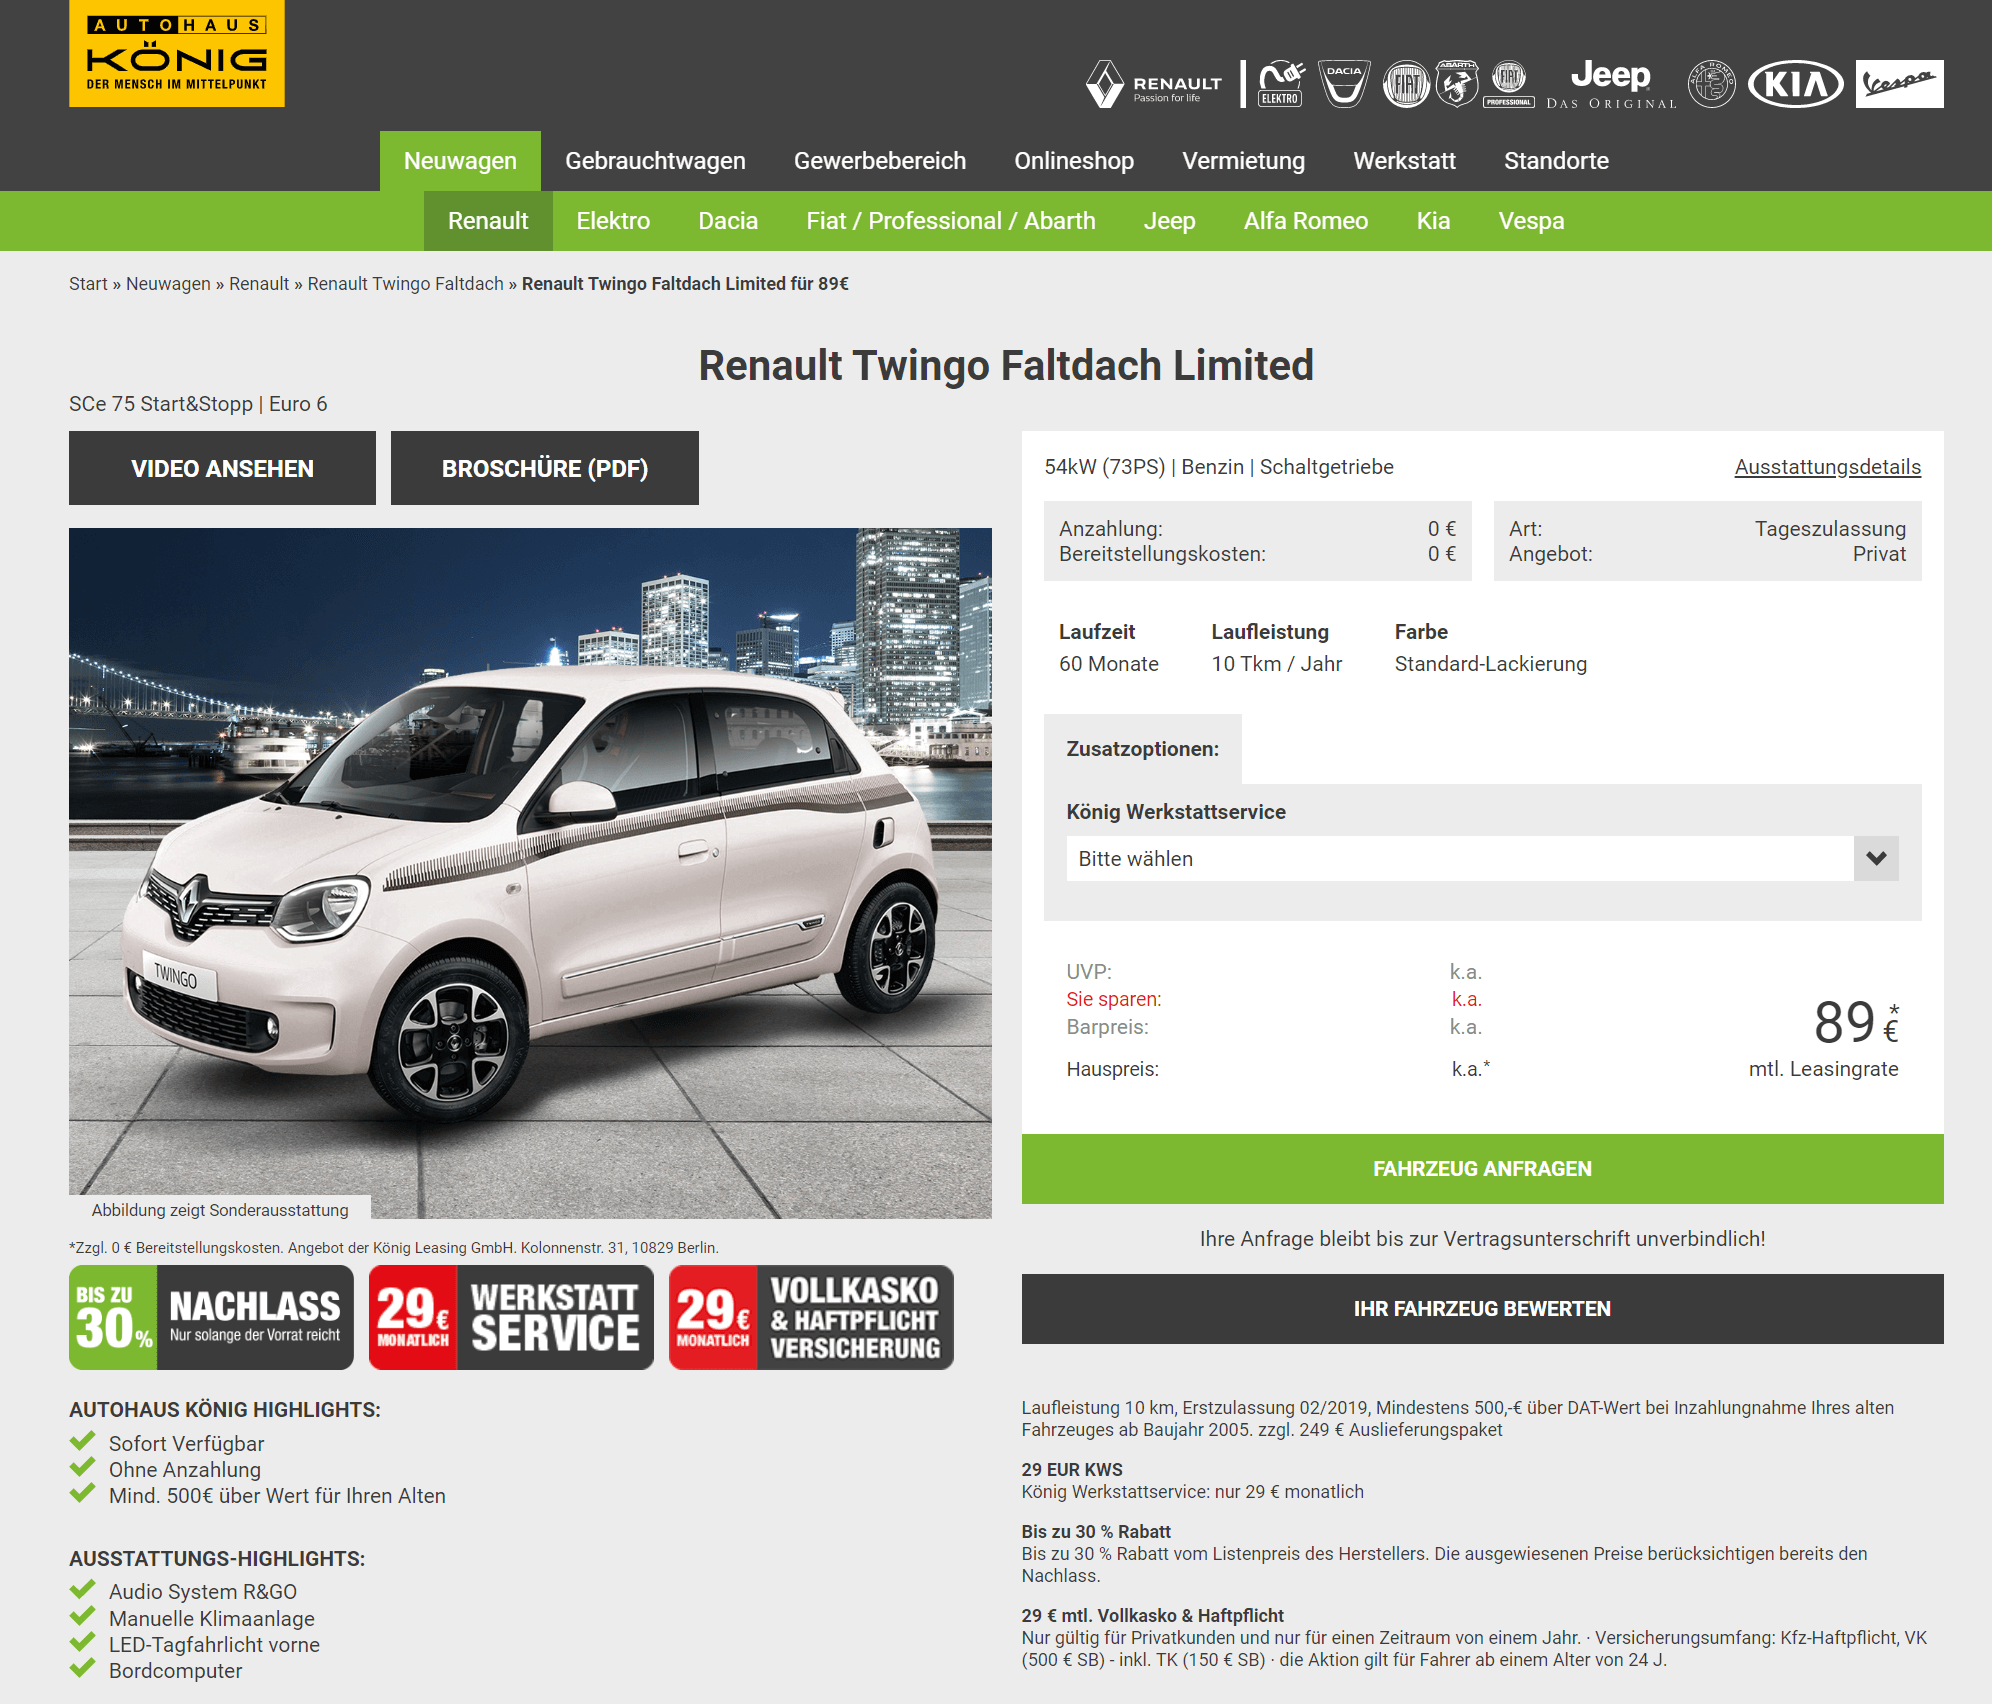
Task: Select Renault in green submenu
Action: click(488, 221)
